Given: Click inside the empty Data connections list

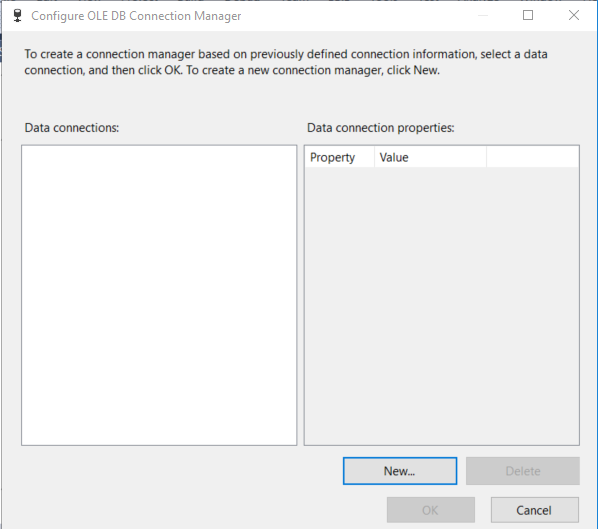Looking at the screenshot, I should click(x=159, y=295).
